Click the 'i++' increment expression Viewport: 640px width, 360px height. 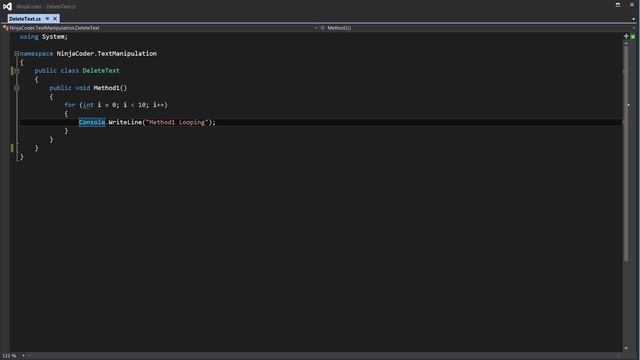coord(158,105)
